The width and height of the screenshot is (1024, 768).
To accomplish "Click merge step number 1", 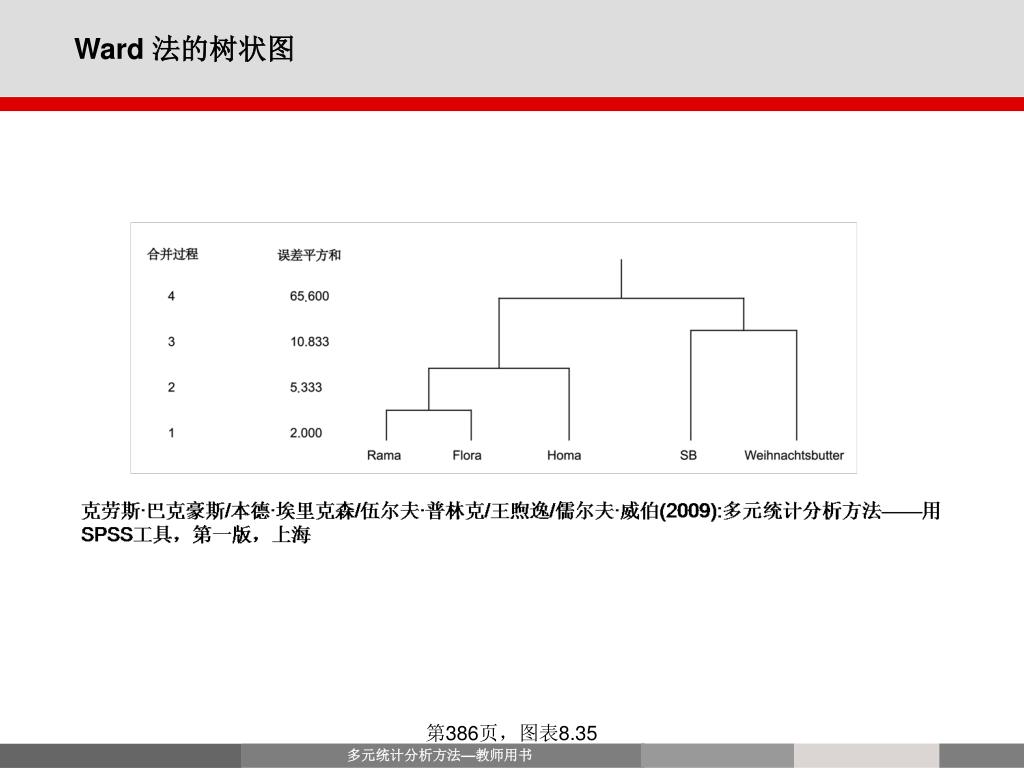I will 171,433.
